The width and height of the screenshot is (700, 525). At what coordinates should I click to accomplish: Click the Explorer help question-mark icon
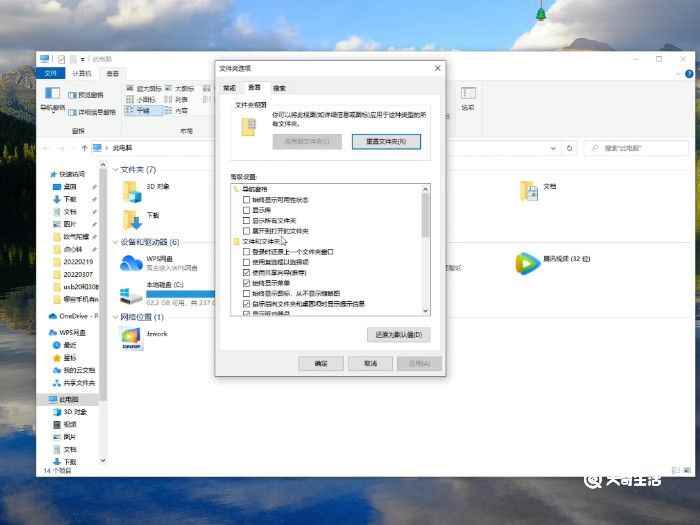[x=689, y=74]
